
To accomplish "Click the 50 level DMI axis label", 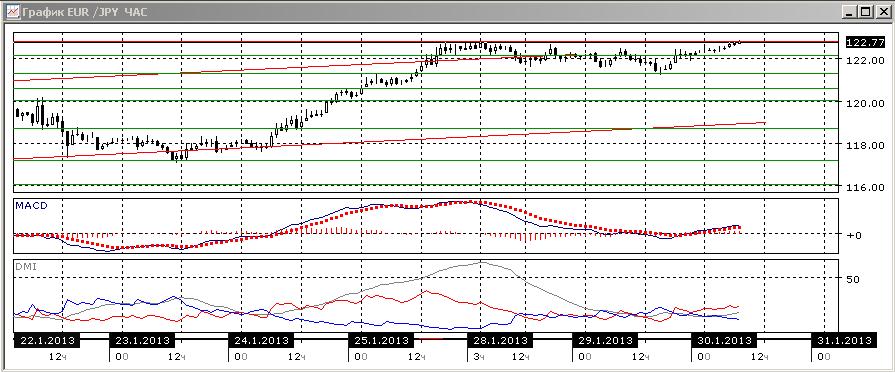I will pyautogui.click(x=853, y=280).
